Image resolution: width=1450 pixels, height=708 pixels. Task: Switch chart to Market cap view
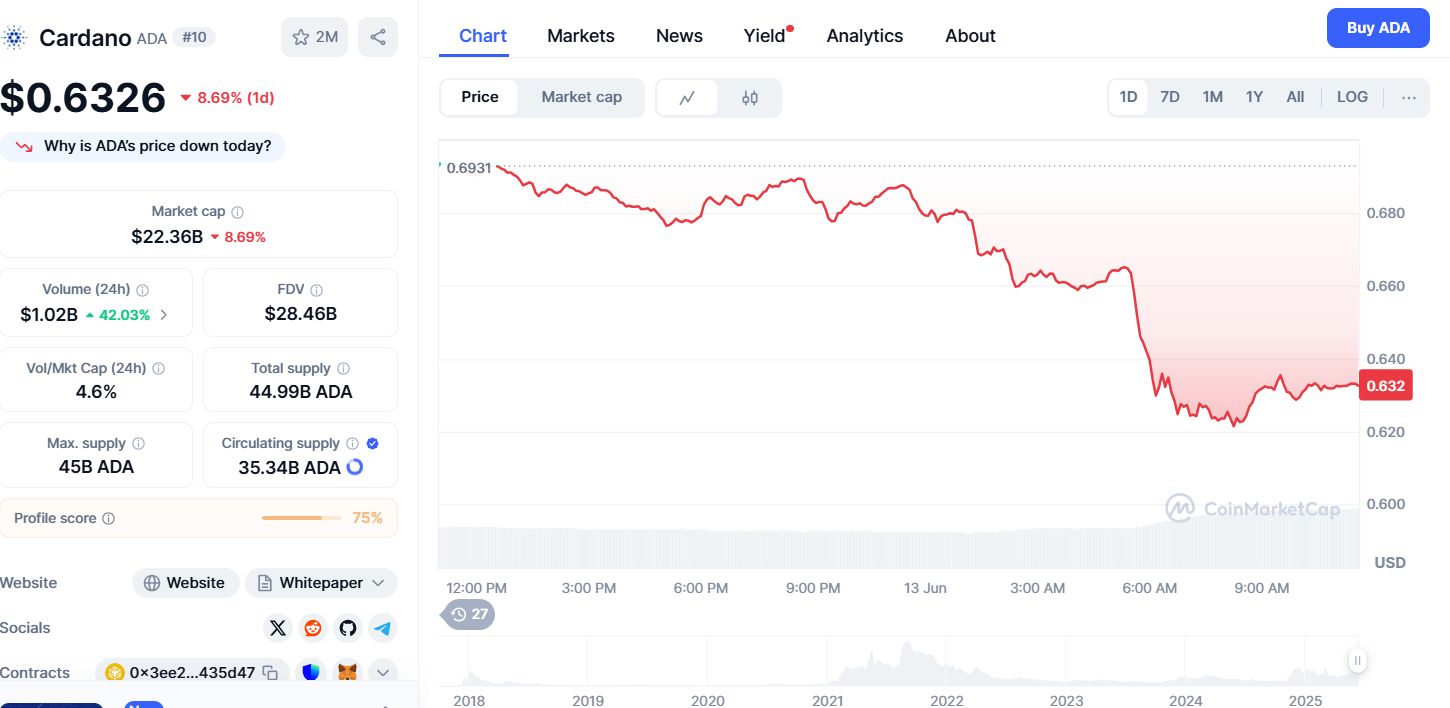click(x=581, y=97)
